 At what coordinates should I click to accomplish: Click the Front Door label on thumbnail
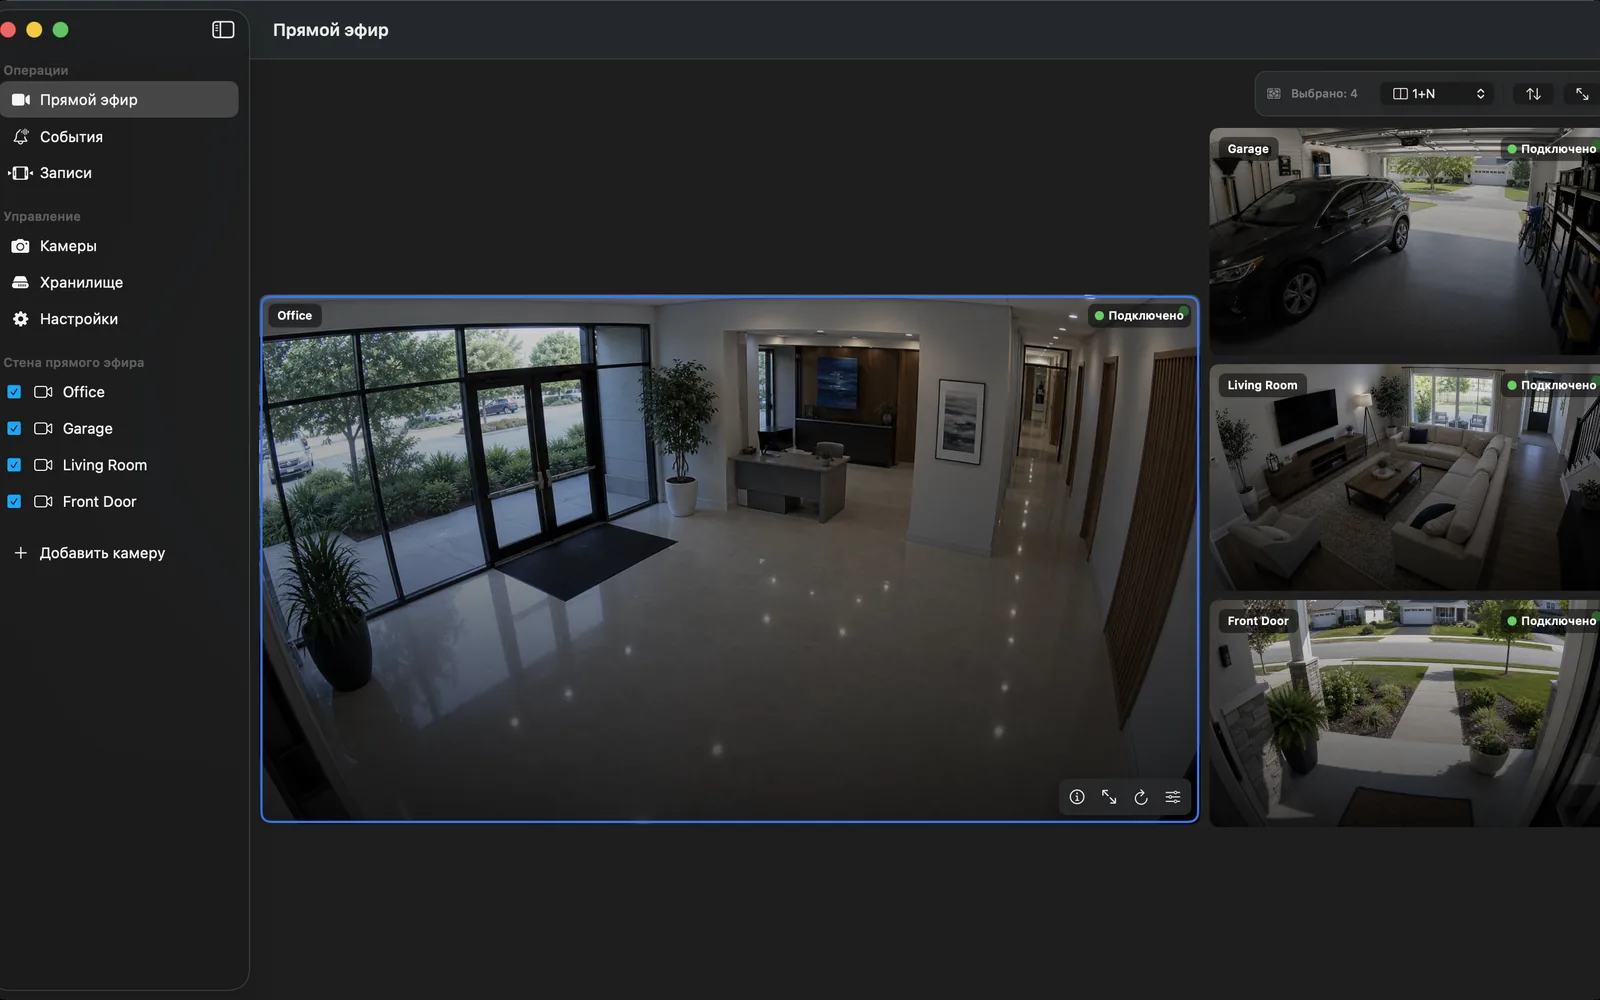click(x=1258, y=621)
